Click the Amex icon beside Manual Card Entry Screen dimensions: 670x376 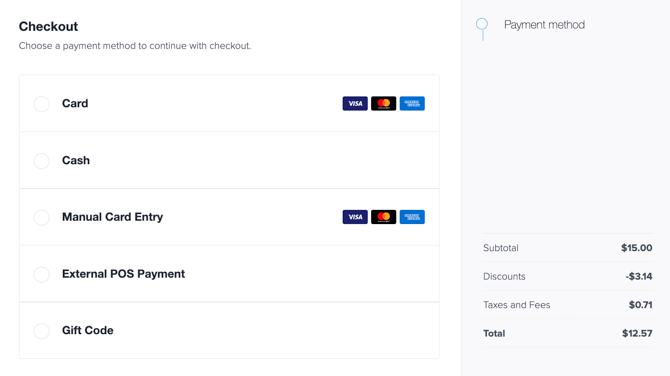coord(412,217)
